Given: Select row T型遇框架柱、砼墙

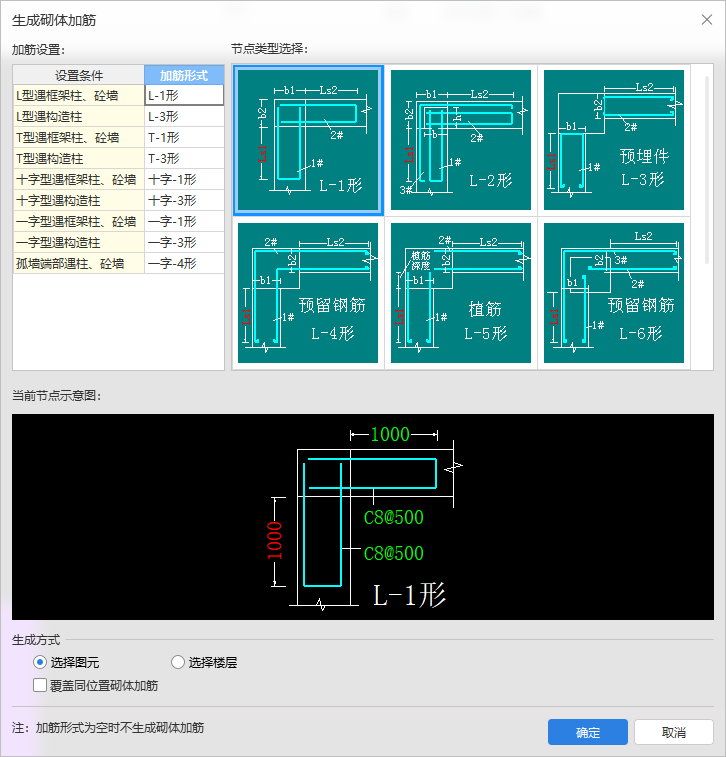Looking at the screenshot, I should [x=79, y=138].
